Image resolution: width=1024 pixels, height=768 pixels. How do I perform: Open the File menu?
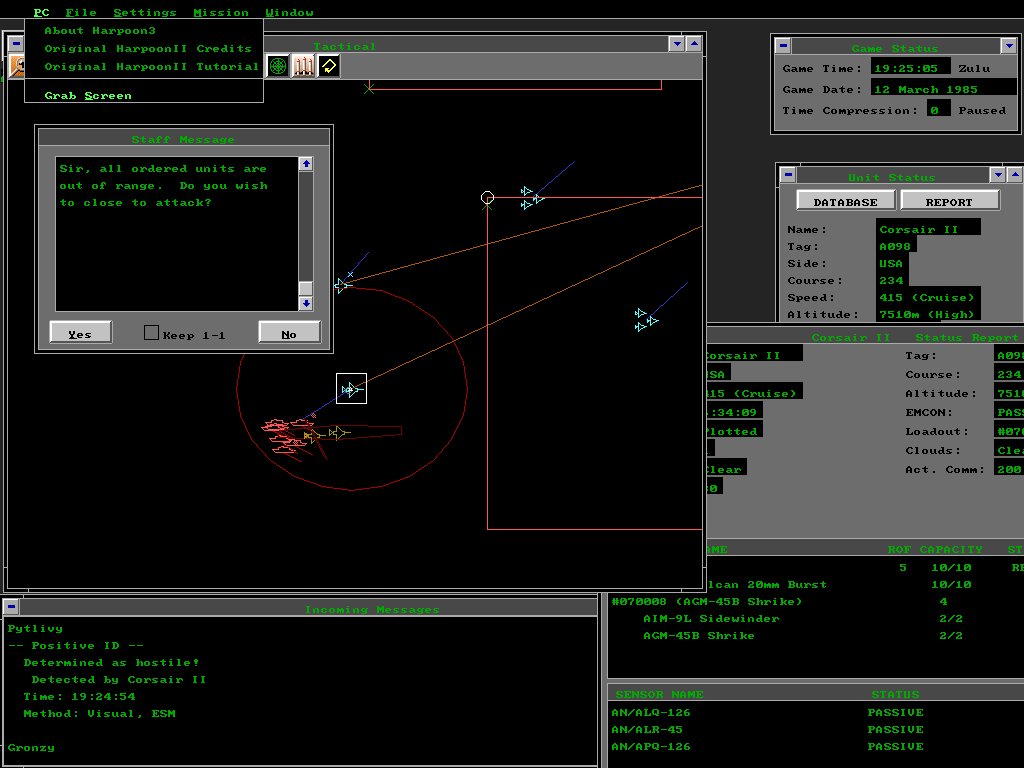pyautogui.click(x=81, y=12)
